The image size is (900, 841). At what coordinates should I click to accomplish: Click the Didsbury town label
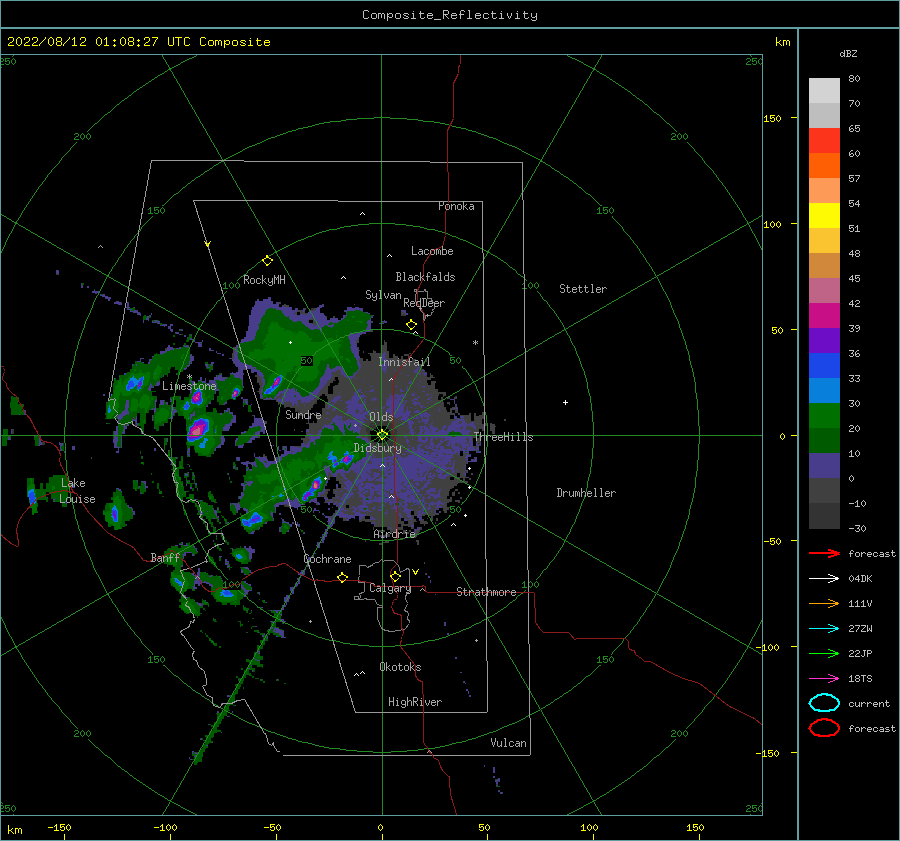click(x=378, y=448)
